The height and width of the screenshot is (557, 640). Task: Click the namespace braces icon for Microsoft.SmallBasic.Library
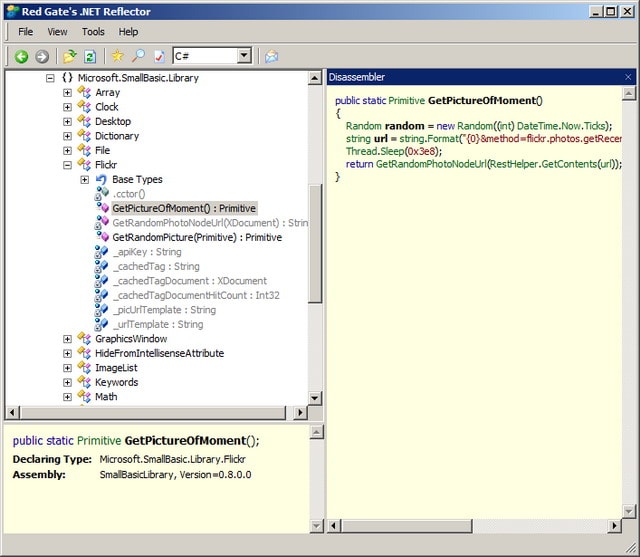(x=67, y=78)
